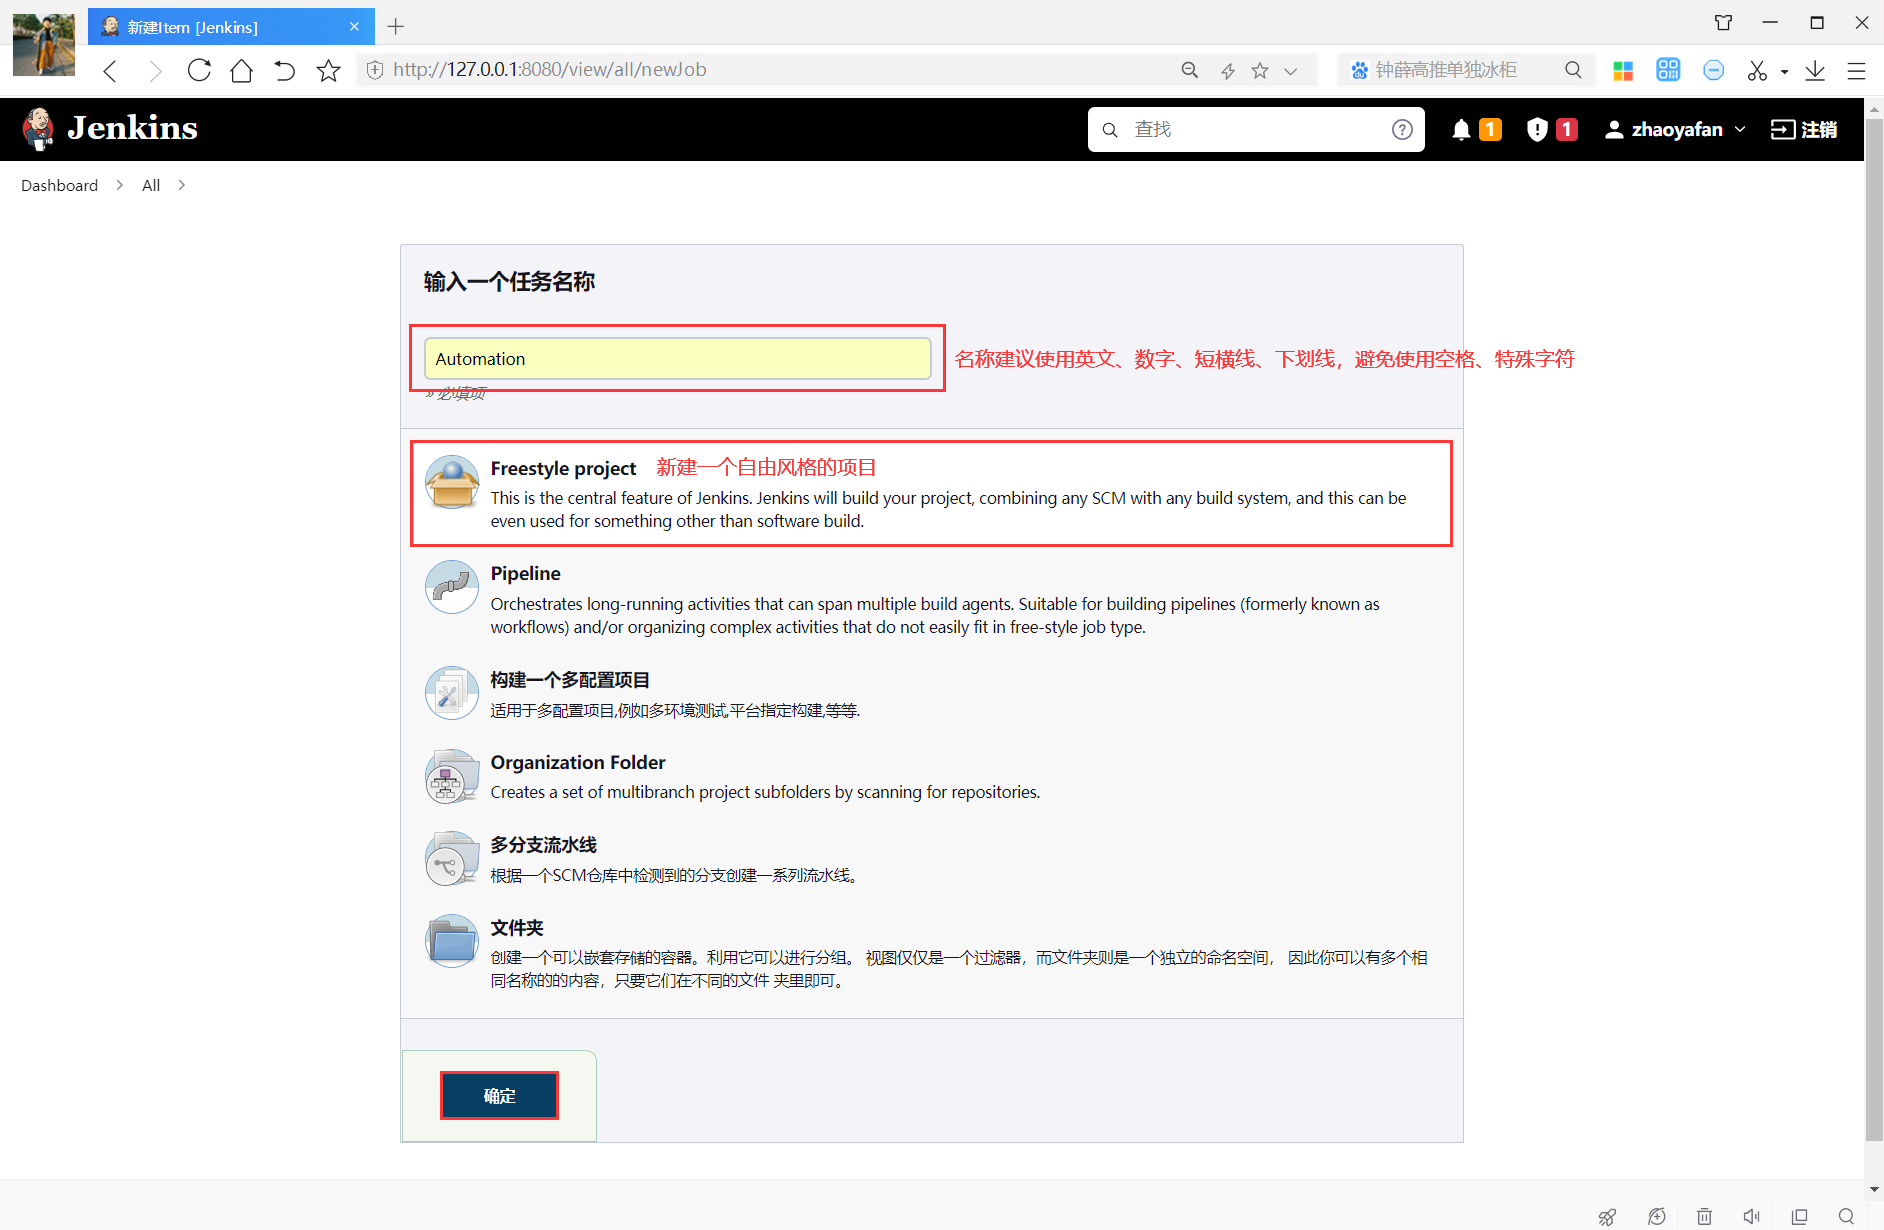Click trash icon in status bar

click(x=1704, y=1216)
